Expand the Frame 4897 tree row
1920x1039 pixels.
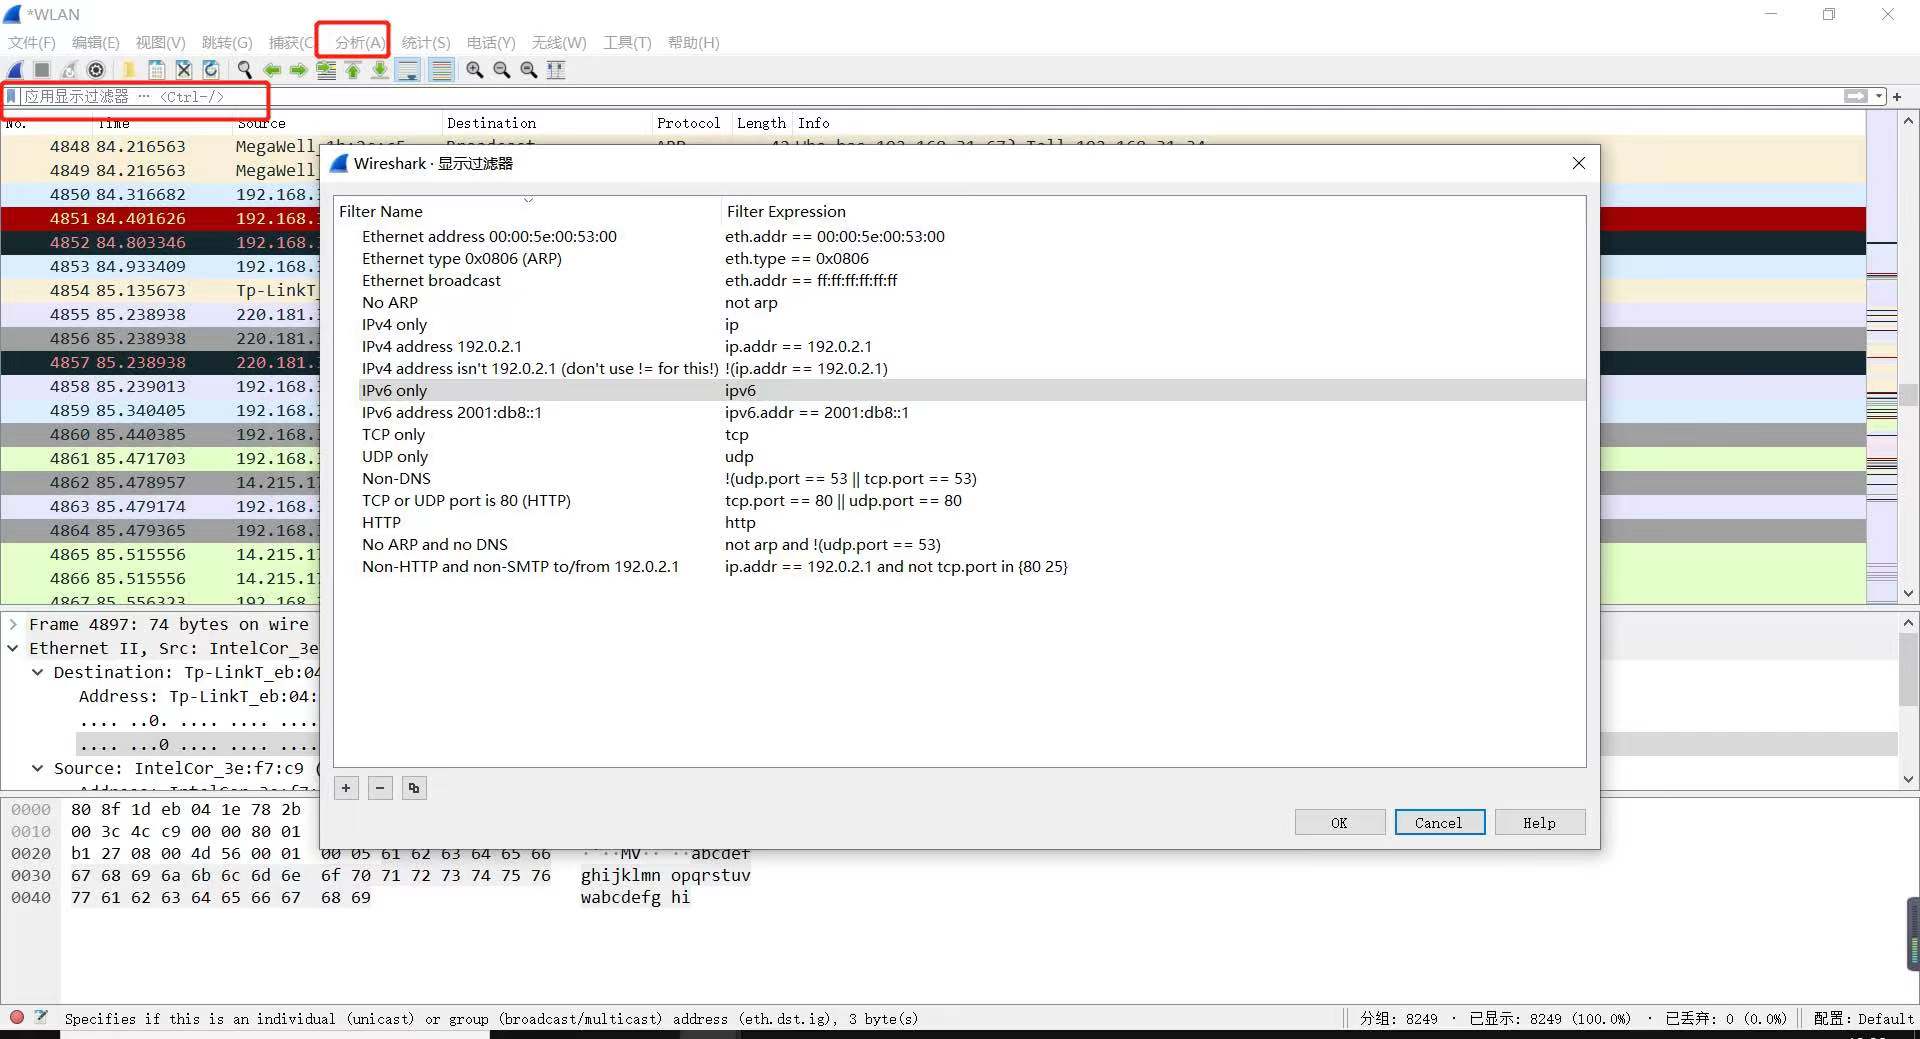pos(13,624)
